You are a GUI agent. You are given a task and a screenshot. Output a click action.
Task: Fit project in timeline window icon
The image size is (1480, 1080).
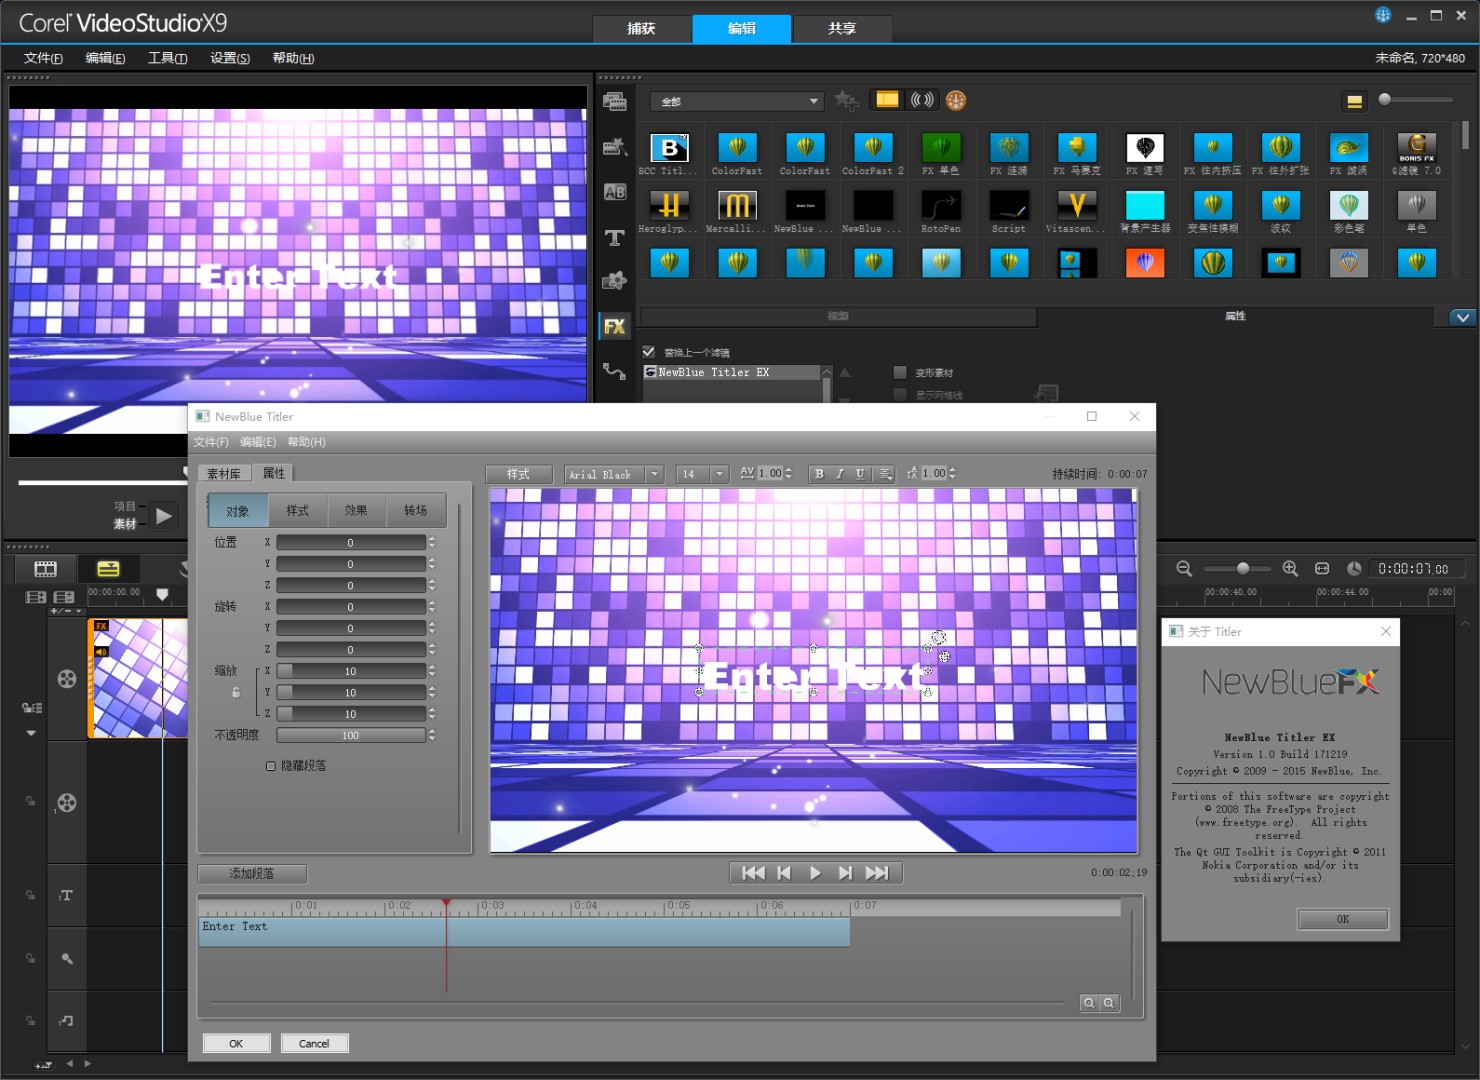pos(1322,568)
